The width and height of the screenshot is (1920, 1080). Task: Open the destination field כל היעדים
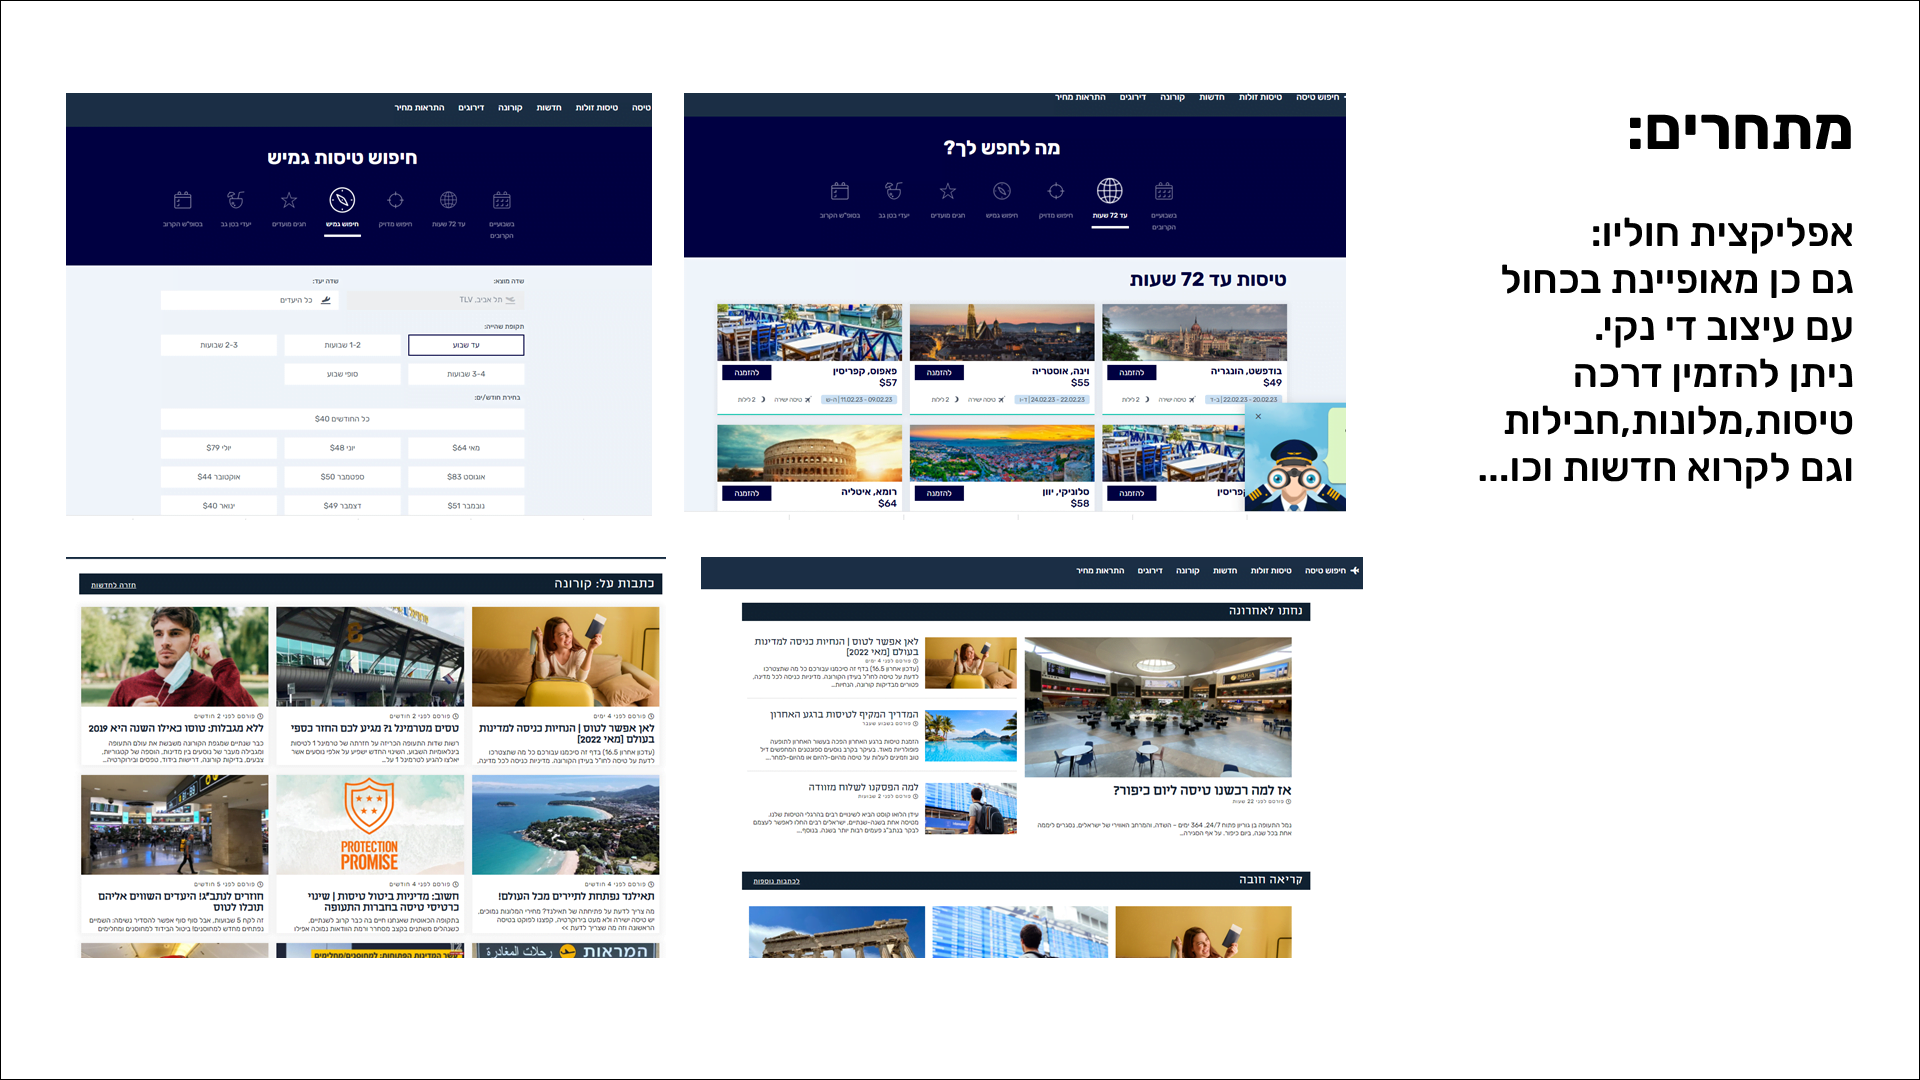click(250, 300)
